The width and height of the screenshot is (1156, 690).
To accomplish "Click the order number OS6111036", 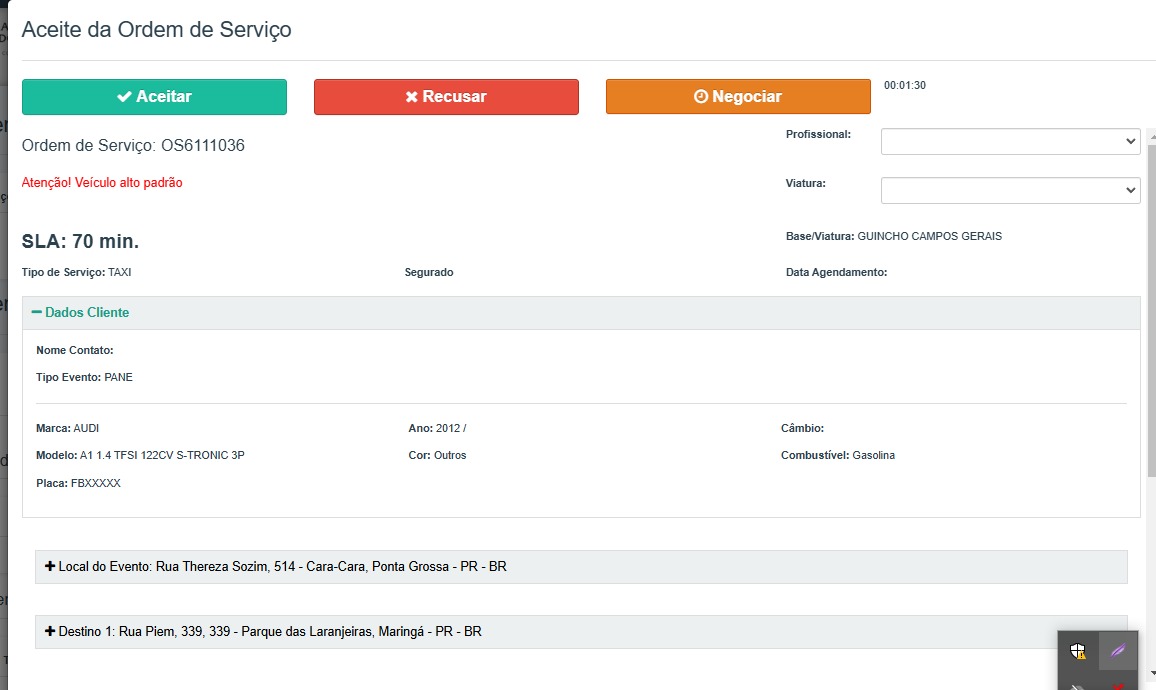I will coord(202,146).
